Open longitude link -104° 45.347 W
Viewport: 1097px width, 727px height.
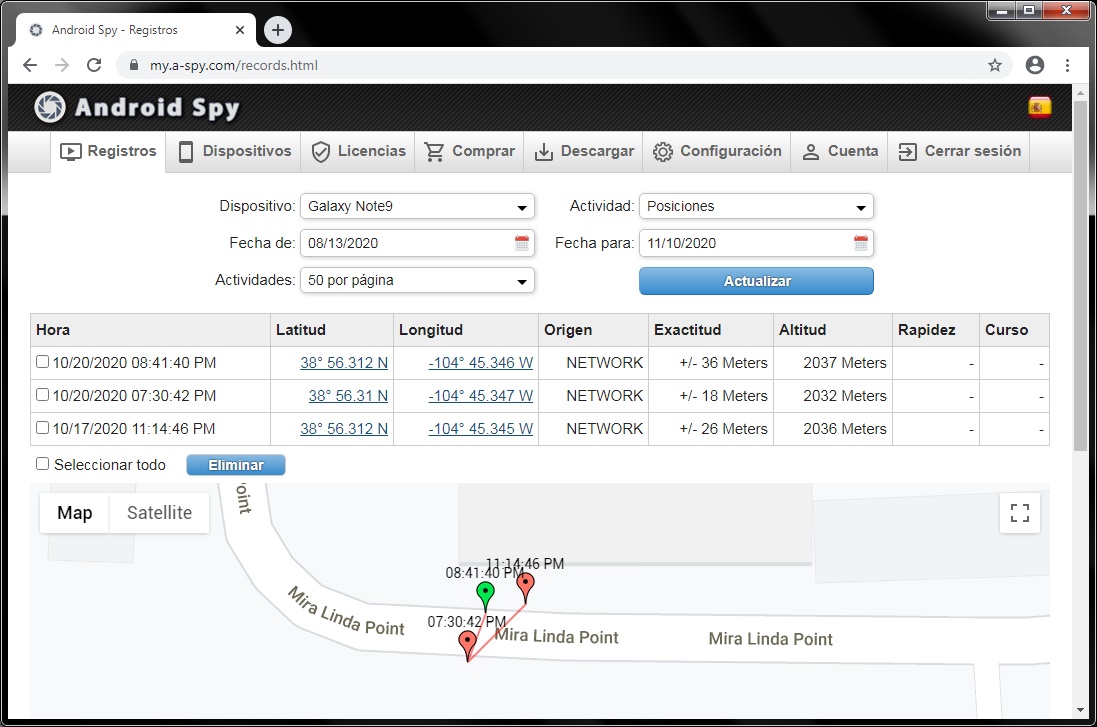[481, 396]
